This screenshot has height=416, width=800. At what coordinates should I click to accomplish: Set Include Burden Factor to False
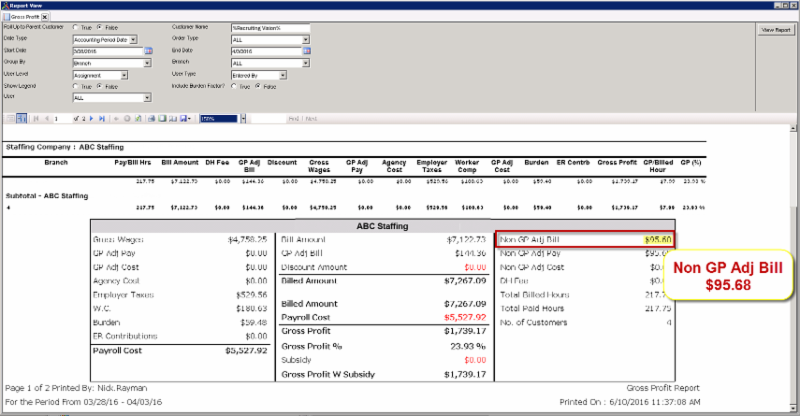258,86
